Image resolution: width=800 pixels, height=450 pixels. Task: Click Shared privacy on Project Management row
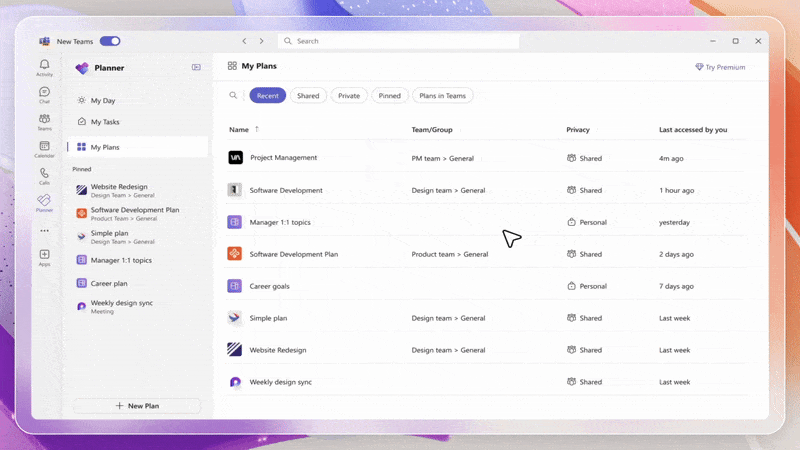[585, 158]
